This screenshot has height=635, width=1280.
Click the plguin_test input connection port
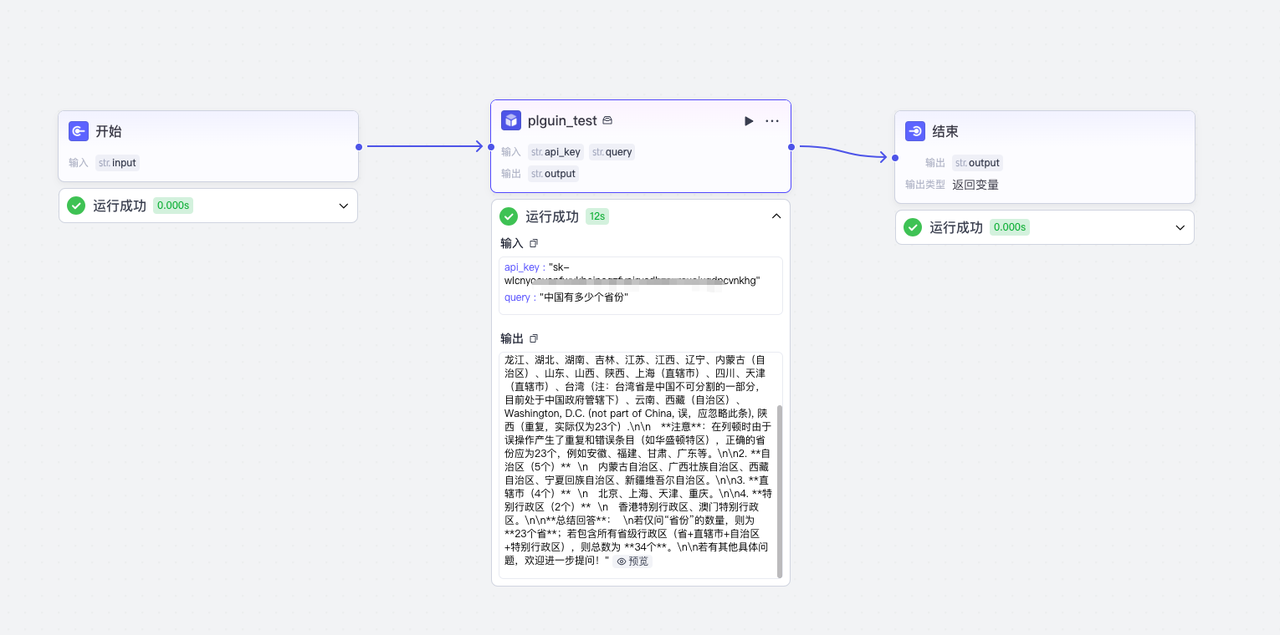click(x=491, y=147)
